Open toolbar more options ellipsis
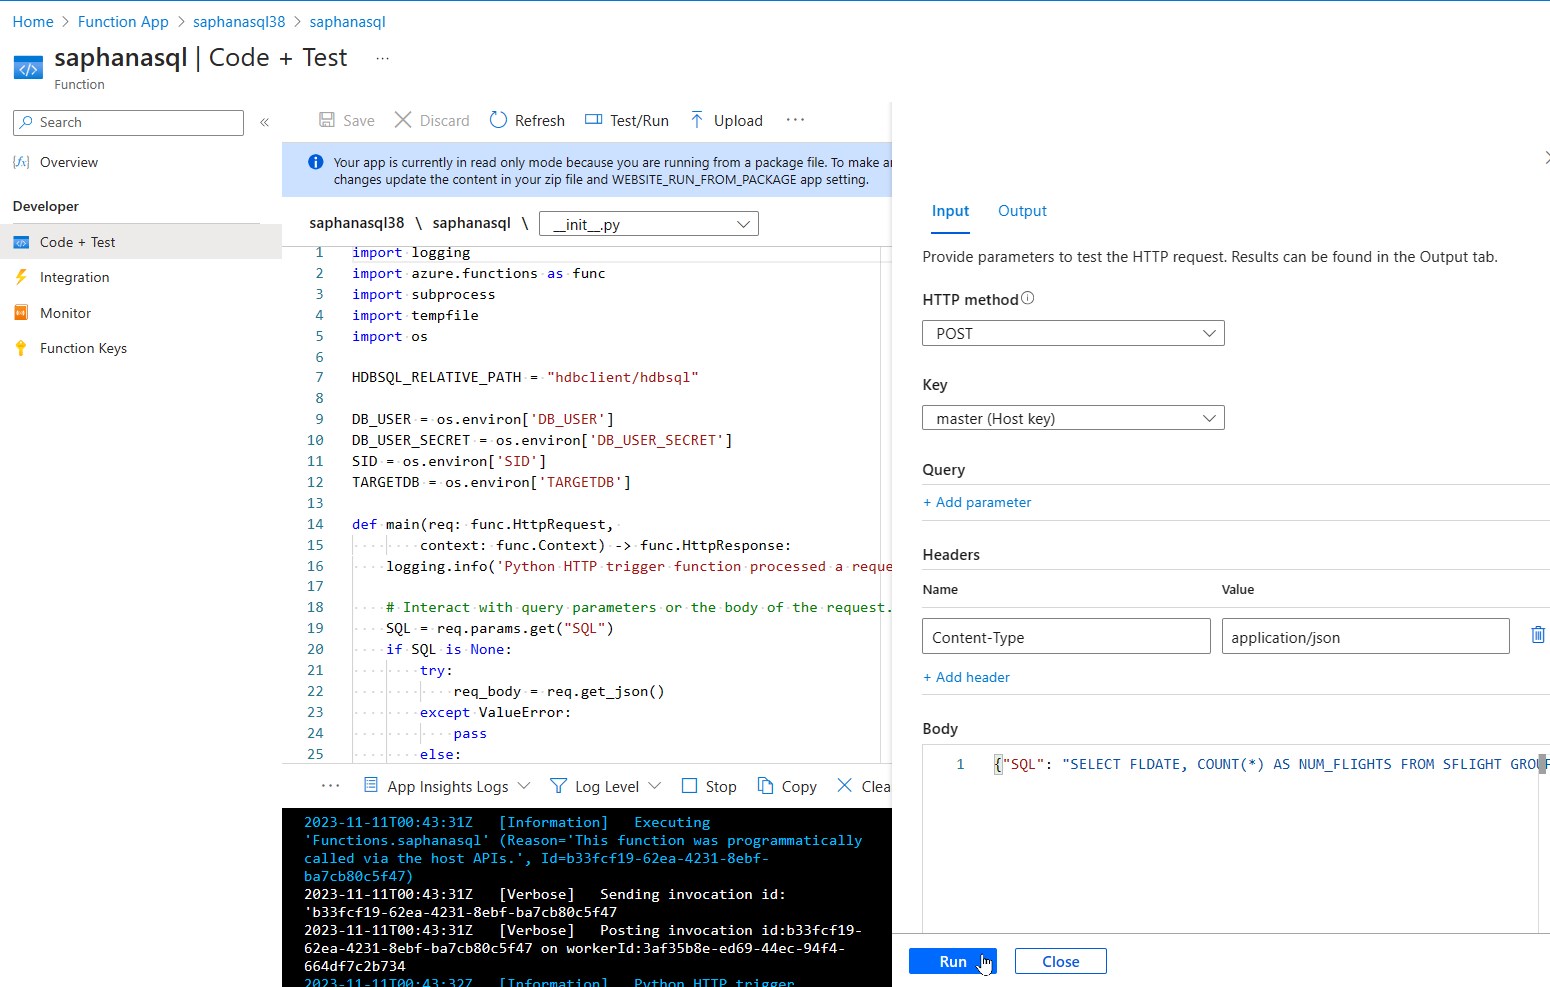The image size is (1550, 987). (795, 120)
